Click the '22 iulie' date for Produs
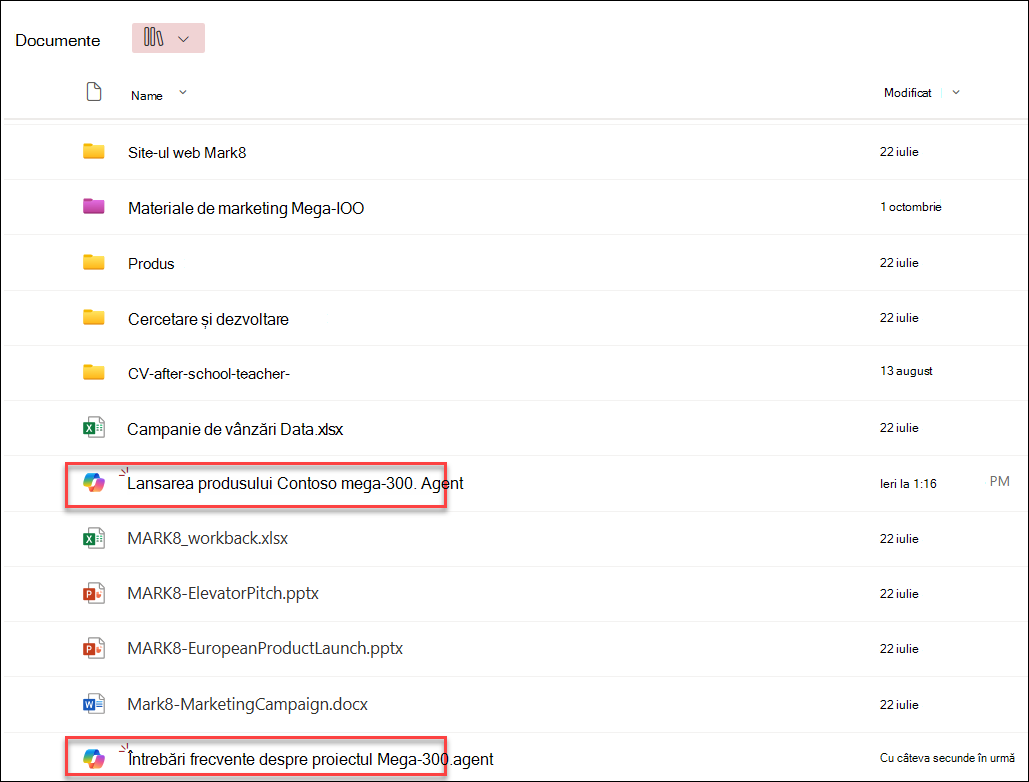Image resolution: width=1029 pixels, height=782 pixels. [x=899, y=263]
